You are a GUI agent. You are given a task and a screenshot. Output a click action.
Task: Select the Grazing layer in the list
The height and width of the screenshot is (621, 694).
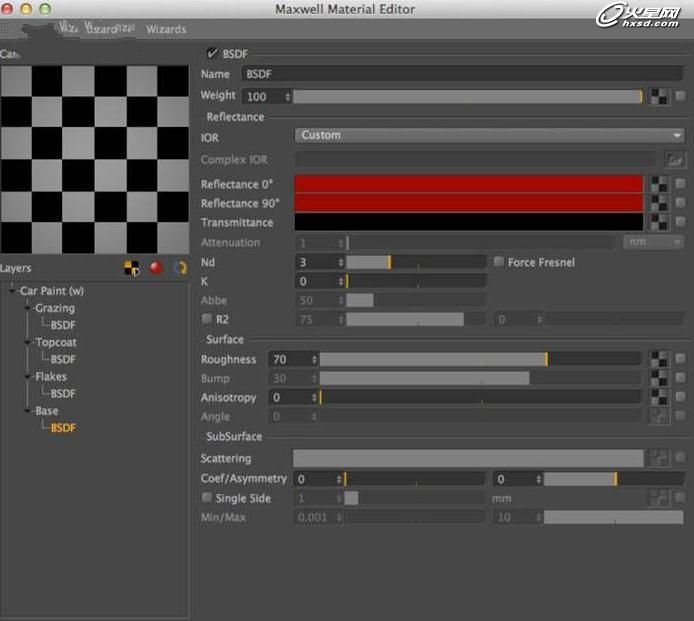[x=54, y=308]
